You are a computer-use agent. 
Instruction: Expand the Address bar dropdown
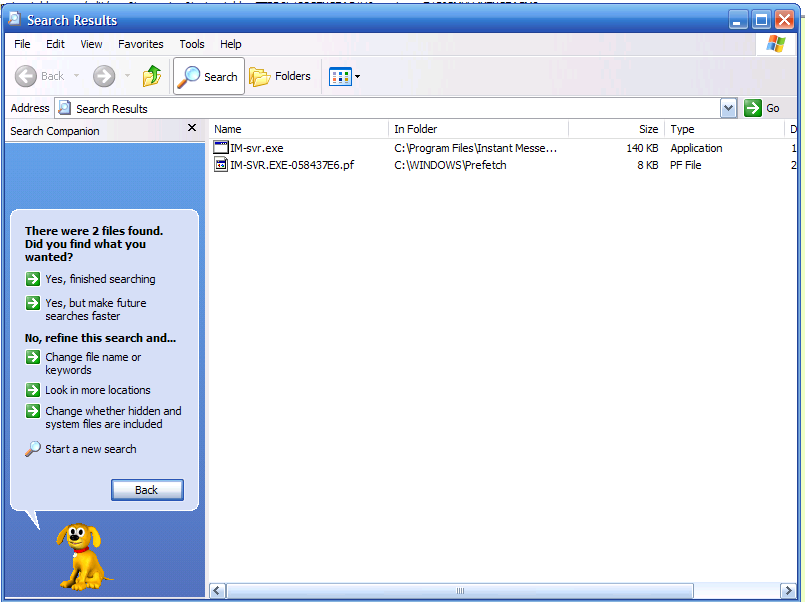coord(728,108)
